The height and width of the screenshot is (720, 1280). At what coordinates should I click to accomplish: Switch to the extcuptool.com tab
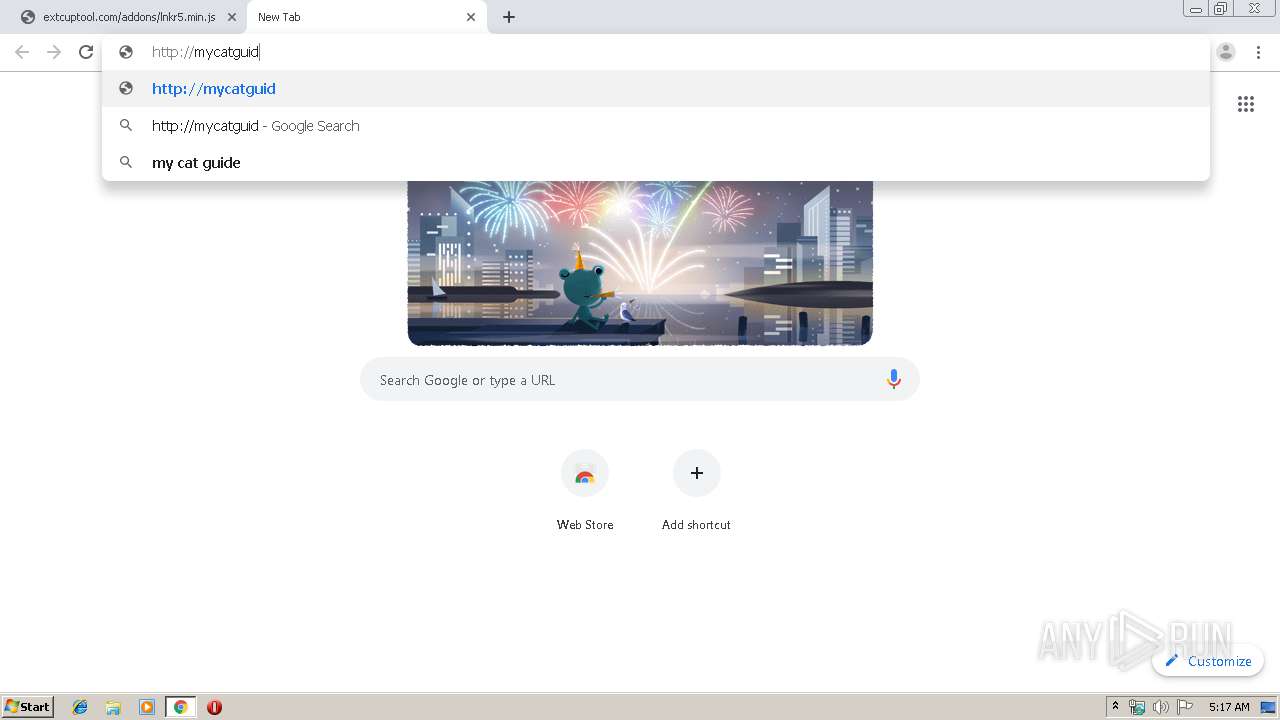tap(128, 17)
